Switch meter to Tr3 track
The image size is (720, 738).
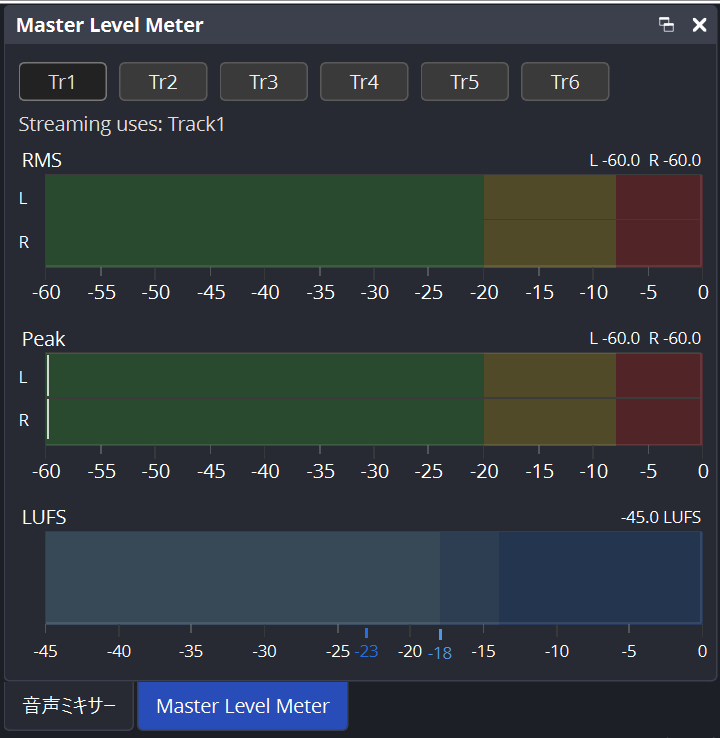(264, 81)
